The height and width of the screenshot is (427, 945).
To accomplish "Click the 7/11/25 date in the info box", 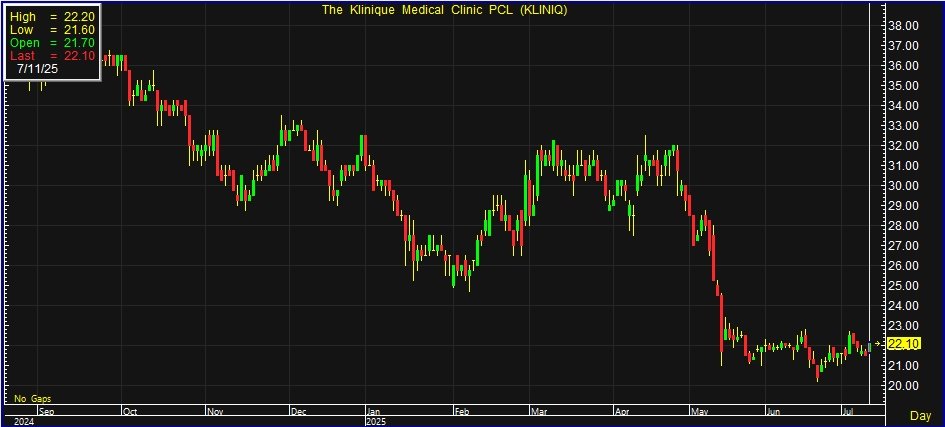I will coord(37,70).
